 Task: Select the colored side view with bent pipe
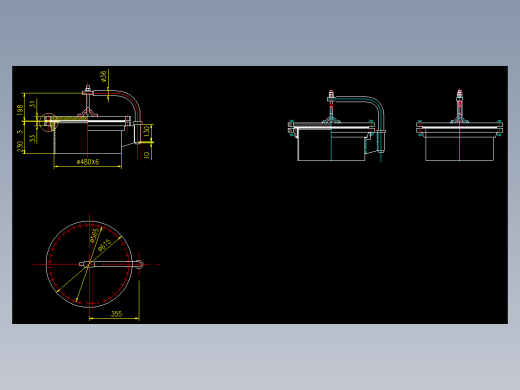point(337,126)
